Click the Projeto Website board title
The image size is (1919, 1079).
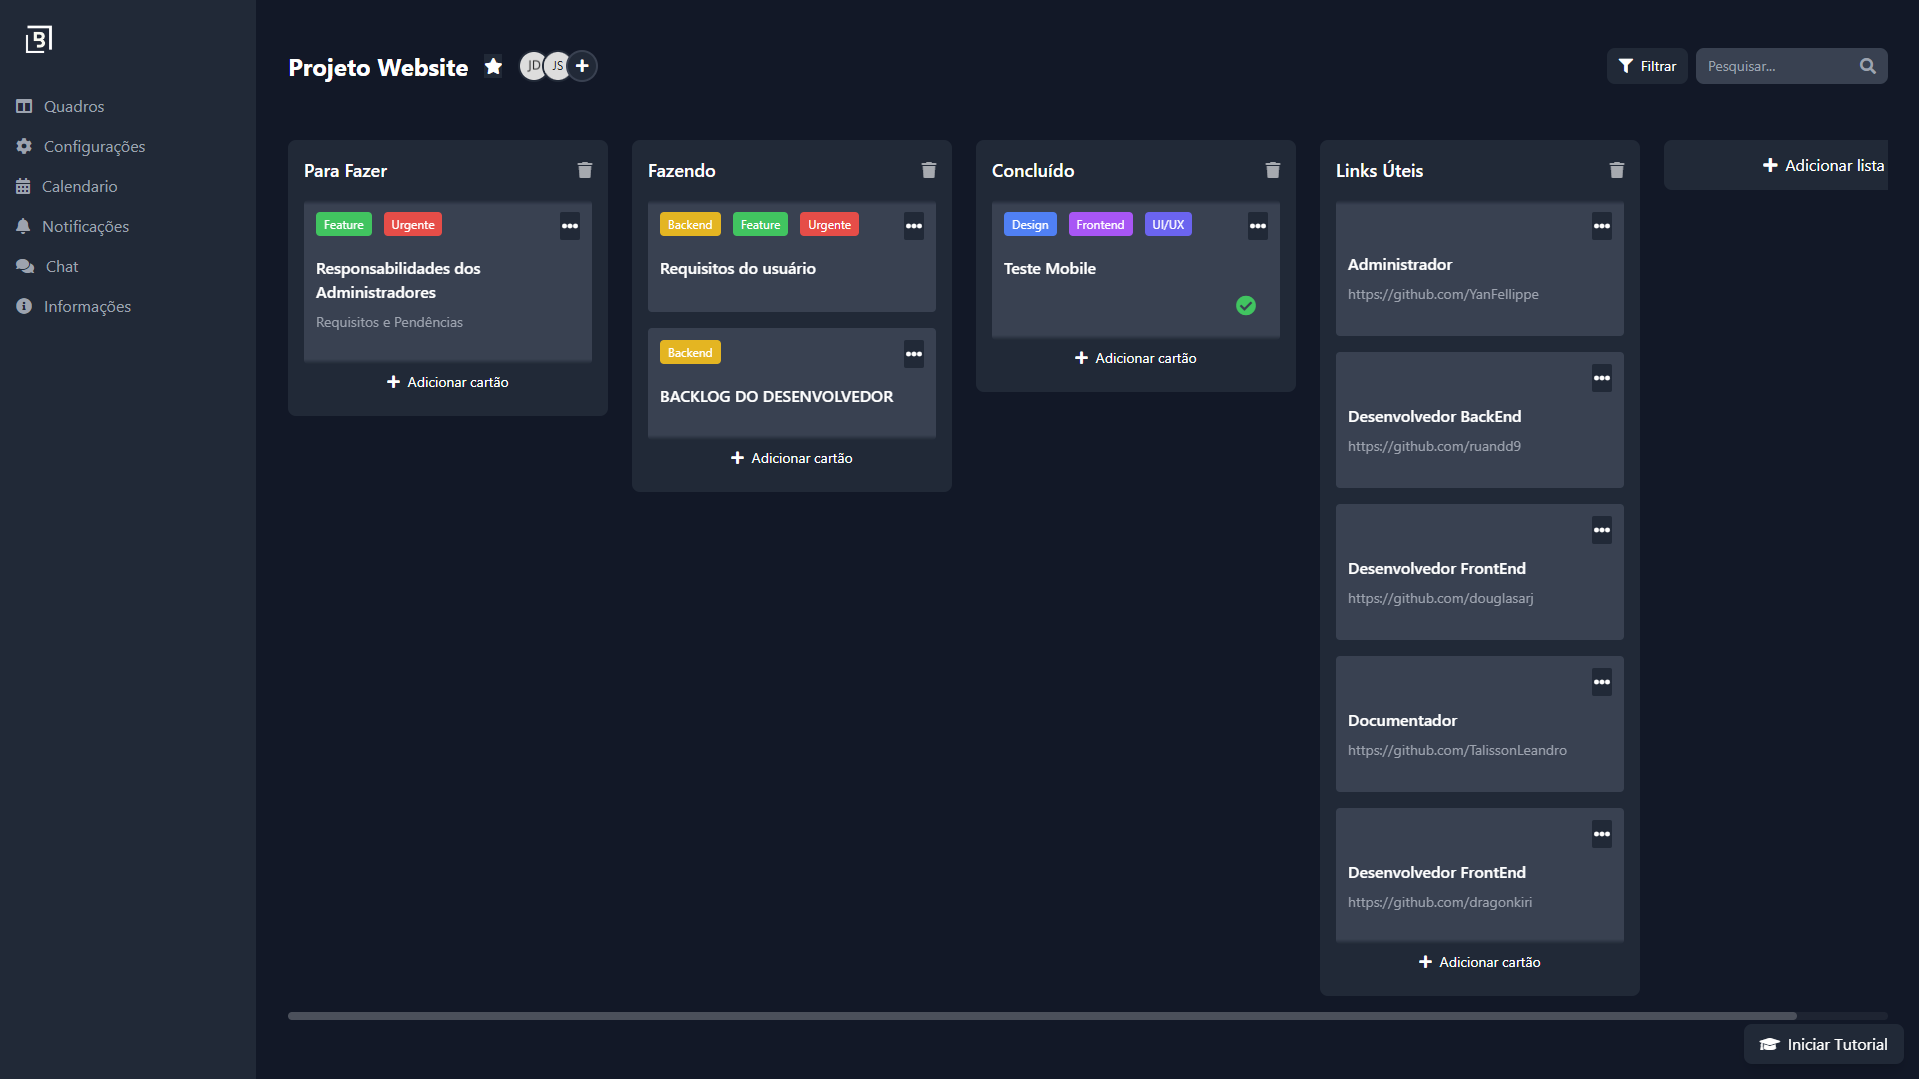pyautogui.click(x=378, y=67)
